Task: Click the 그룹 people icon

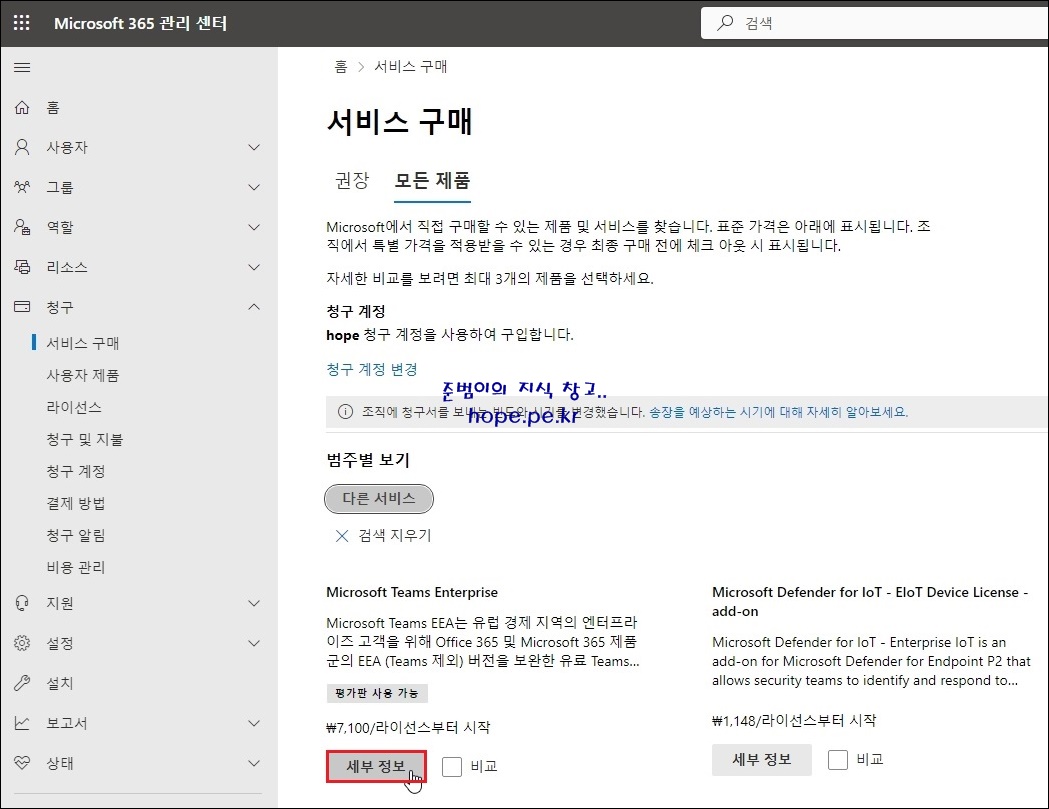Action: (x=22, y=187)
